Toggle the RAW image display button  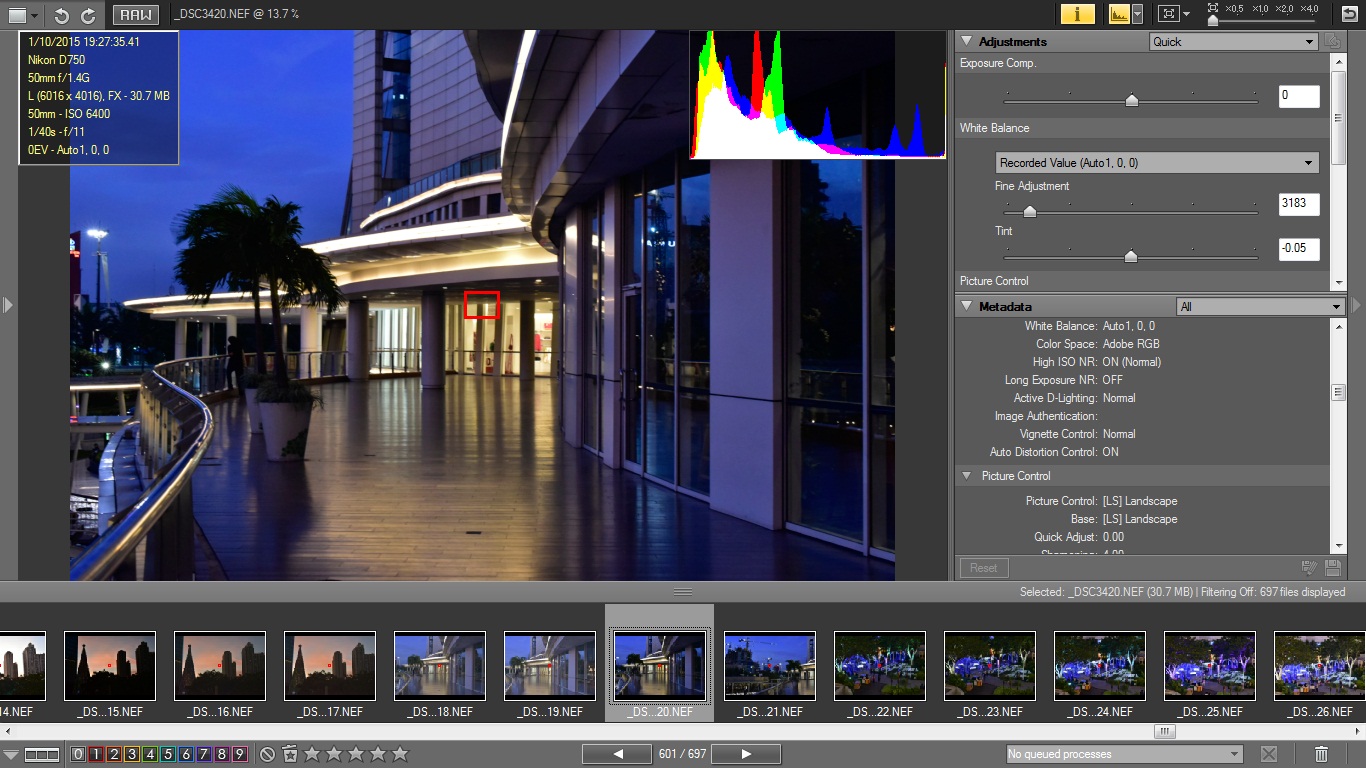pyautogui.click(x=135, y=15)
